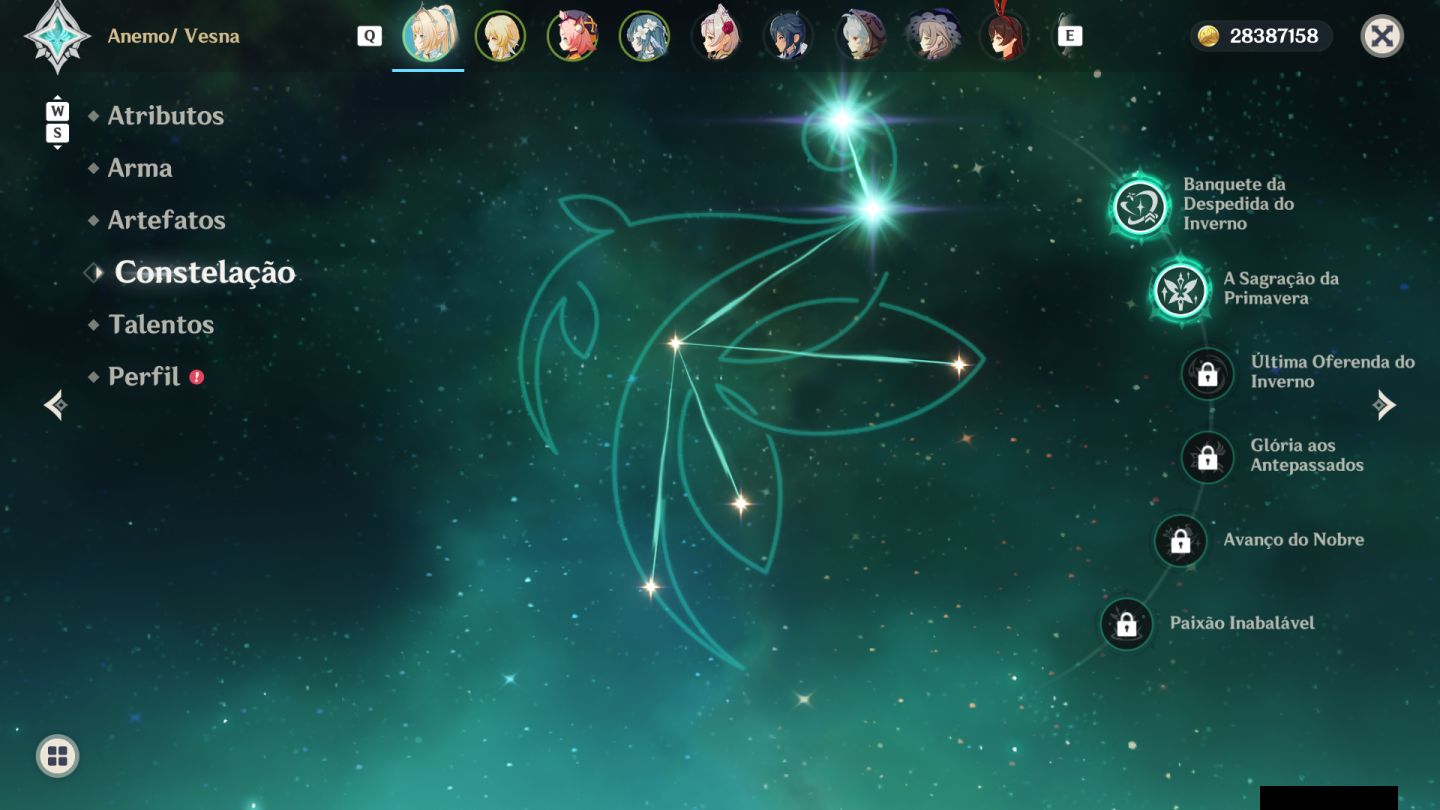Open Perfil with the red alert
The width and height of the screenshot is (1440, 810).
pos(145,376)
